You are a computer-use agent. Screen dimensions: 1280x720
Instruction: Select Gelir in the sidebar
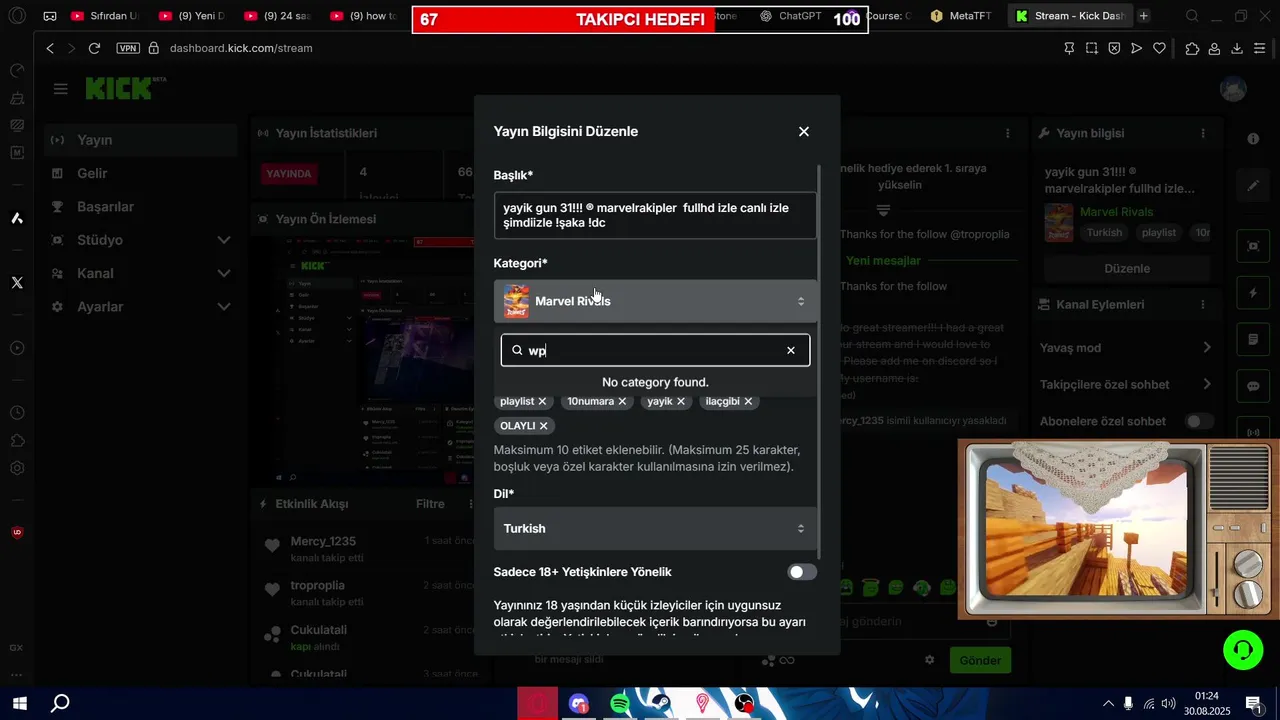(140, 173)
